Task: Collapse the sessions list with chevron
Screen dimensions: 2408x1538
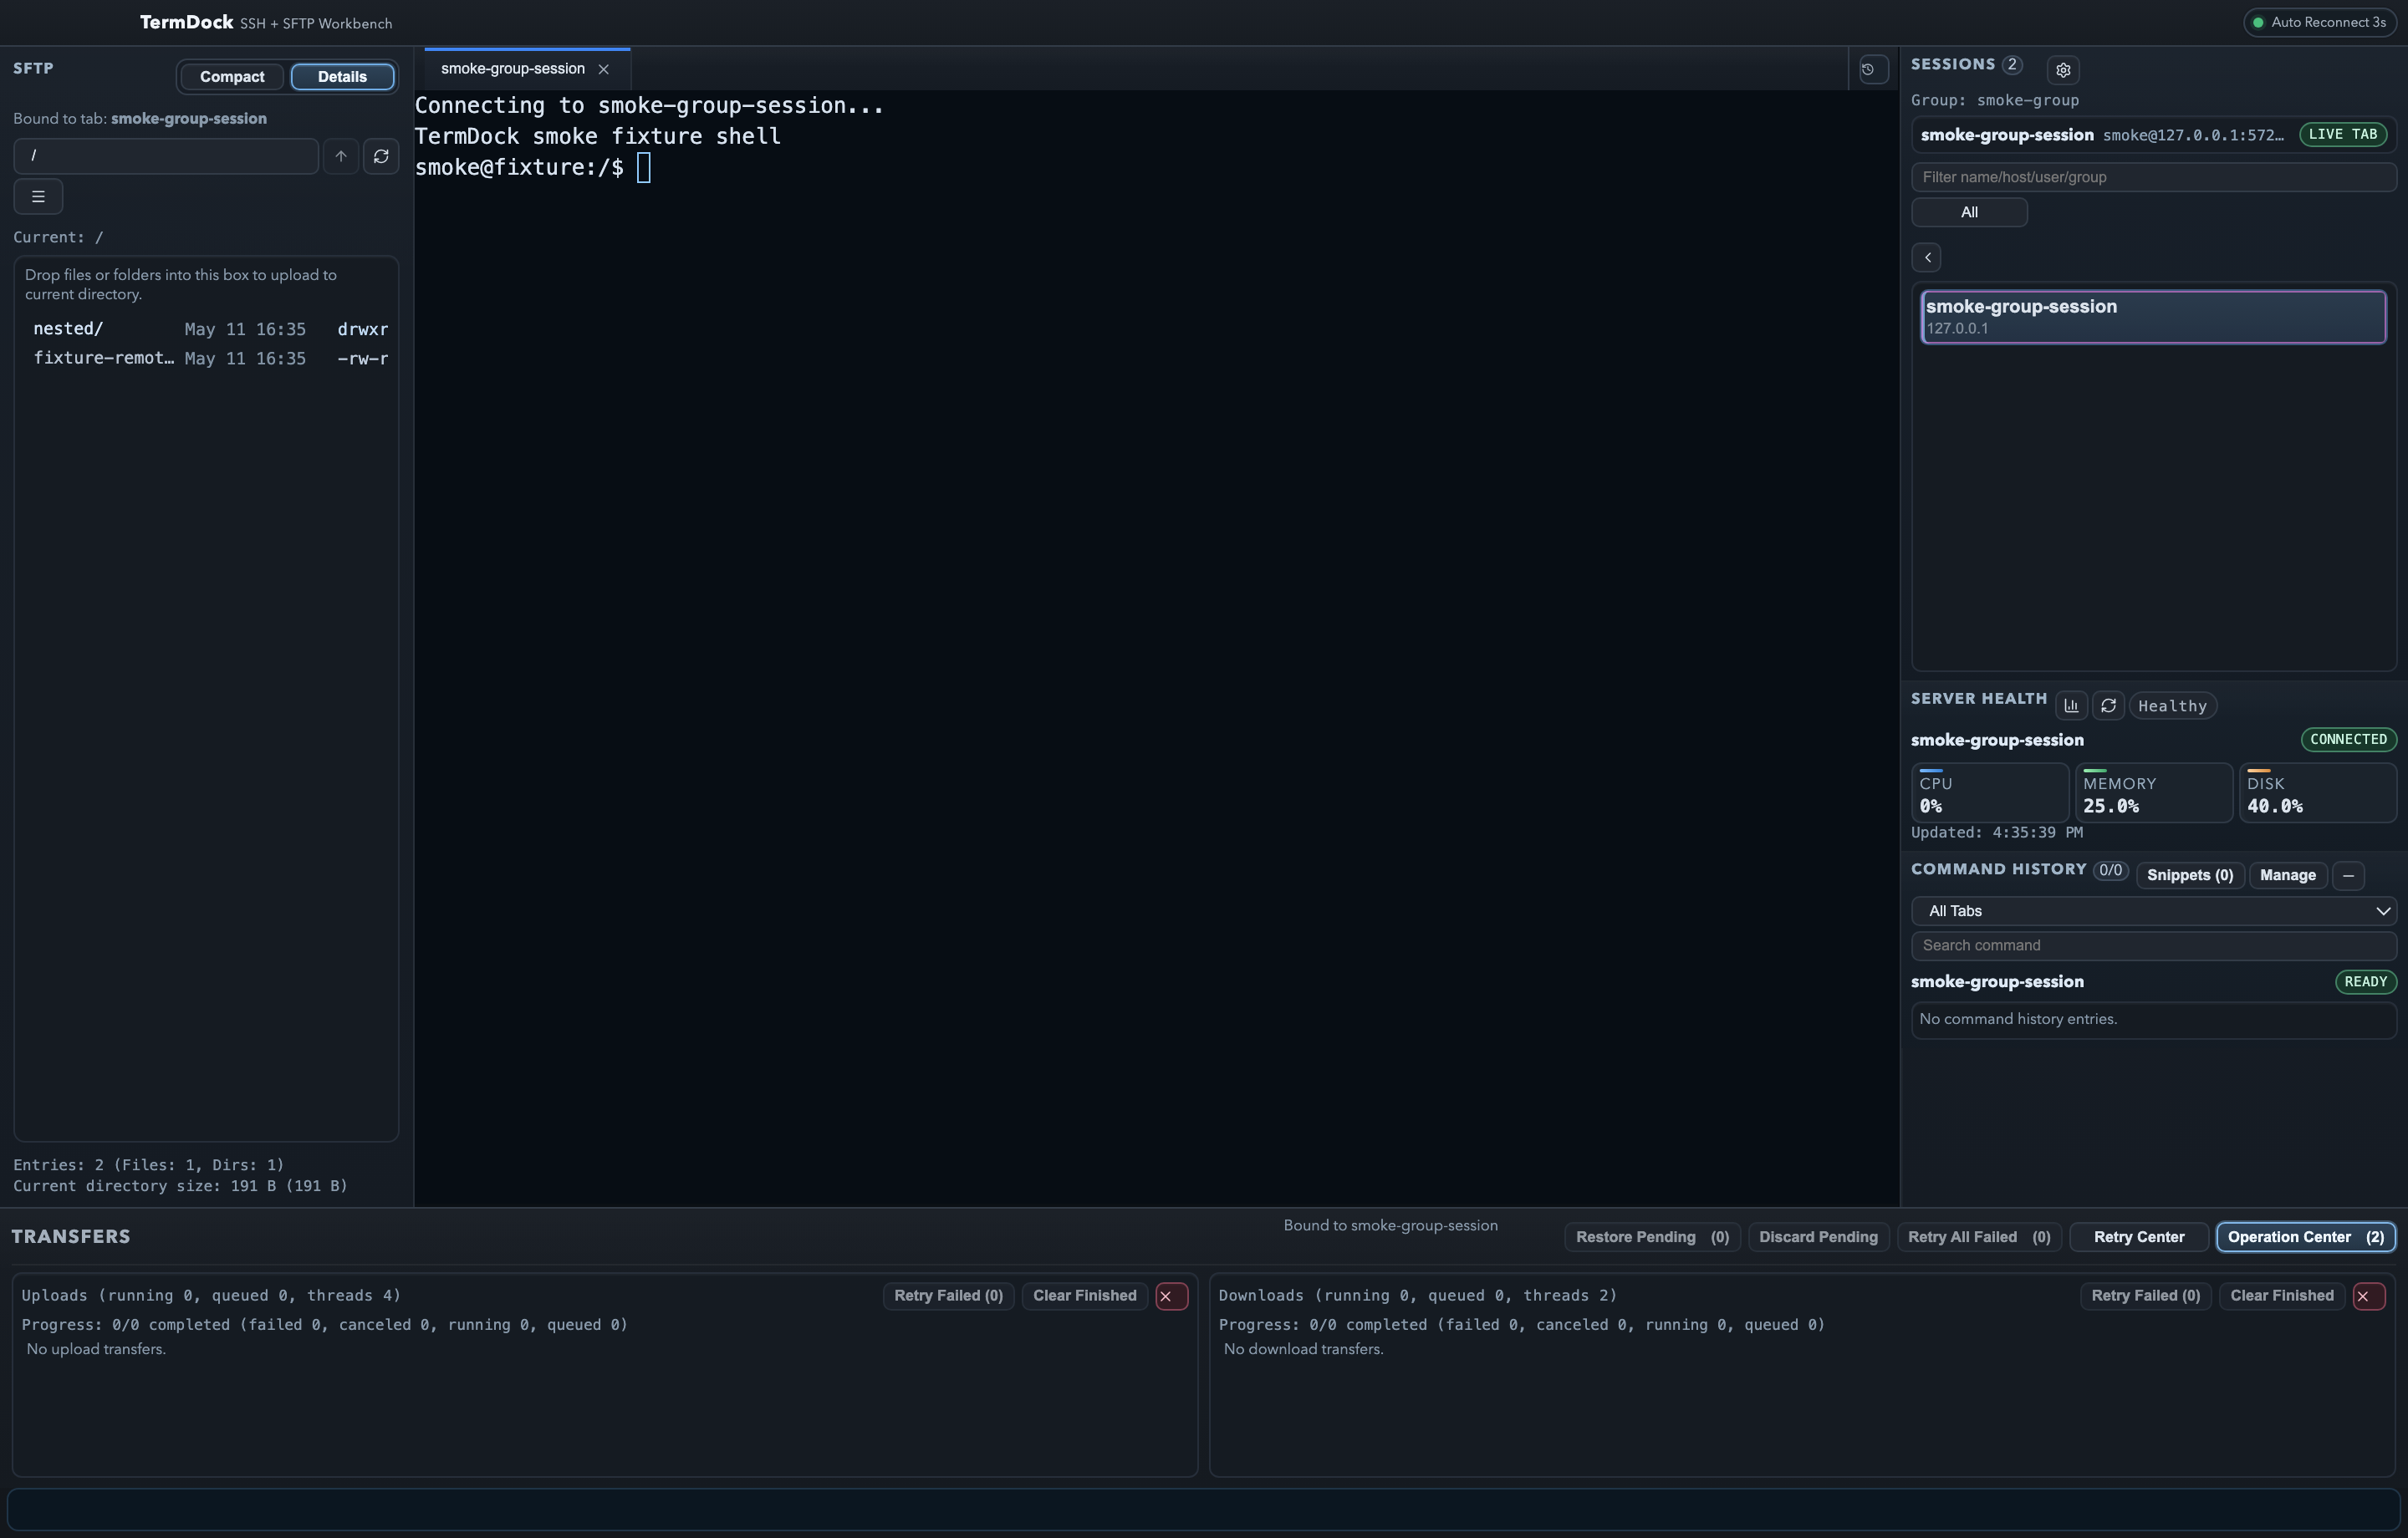Action: [1927, 257]
